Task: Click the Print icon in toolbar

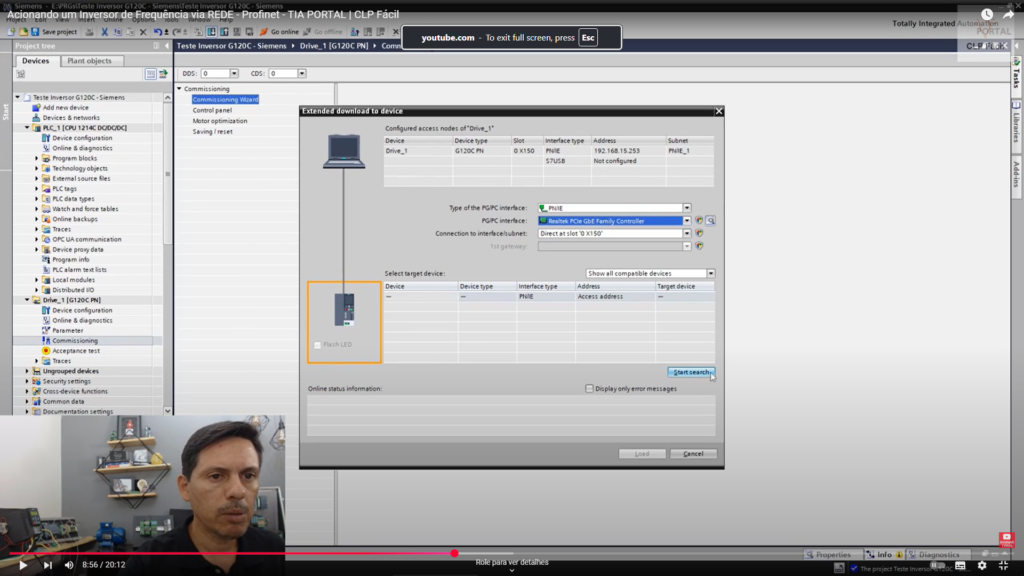Action: coord(89,32)
